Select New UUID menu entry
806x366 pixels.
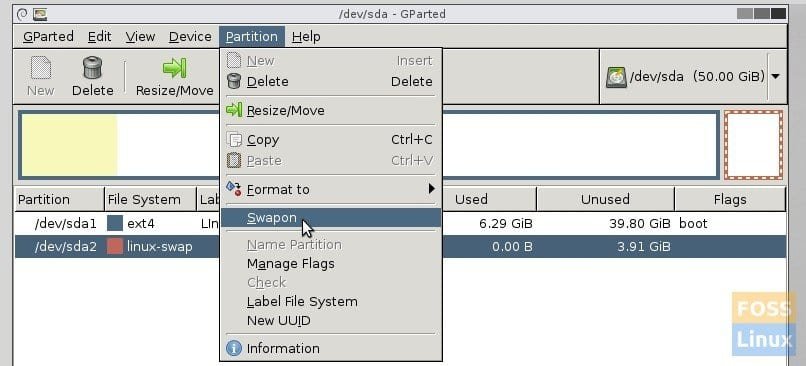279,321
